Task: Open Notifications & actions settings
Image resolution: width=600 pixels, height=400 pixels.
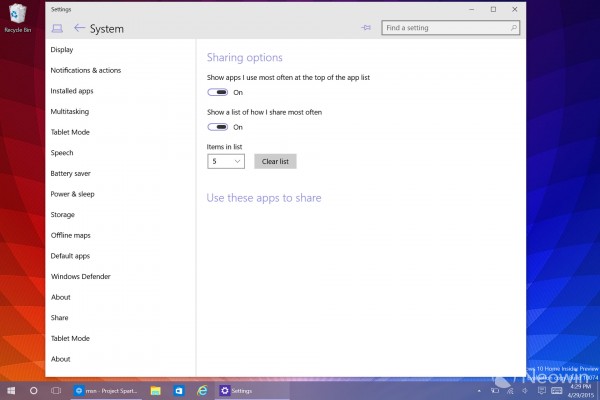Action: [x=86, y=70]
